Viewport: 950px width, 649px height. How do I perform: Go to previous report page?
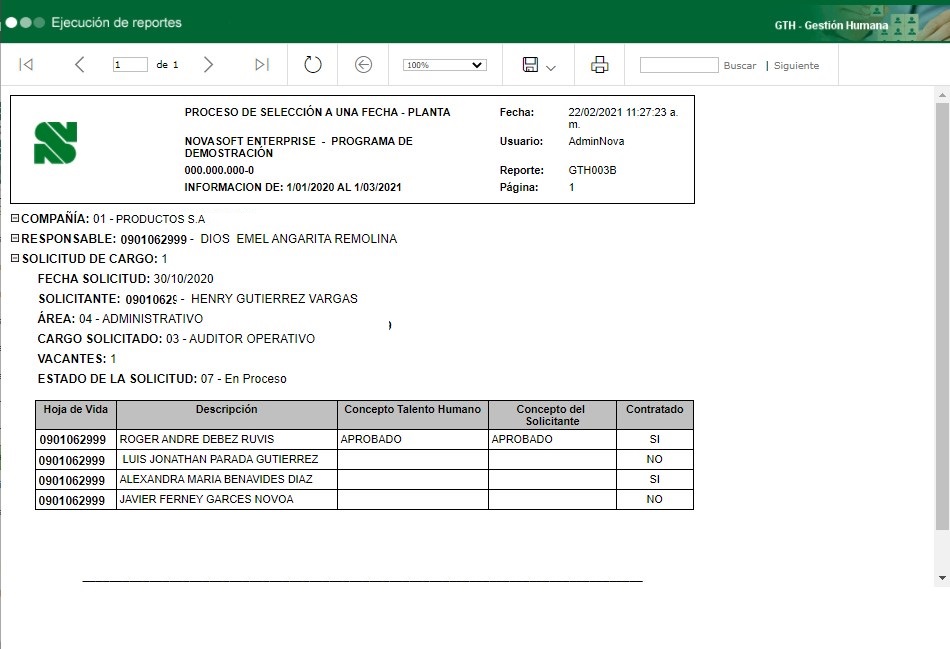click(x=80, y=65)
